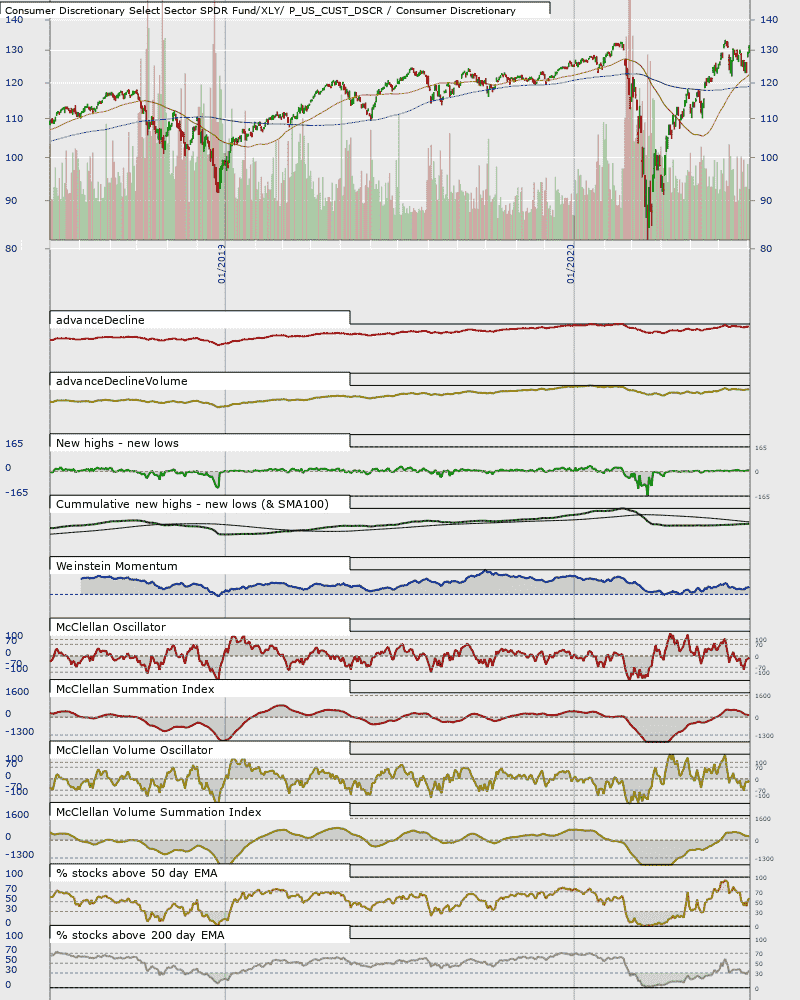Screen dimensions: 800x1000
Task: Select the advanceDecline indicator label
Action: coord(100,320)
